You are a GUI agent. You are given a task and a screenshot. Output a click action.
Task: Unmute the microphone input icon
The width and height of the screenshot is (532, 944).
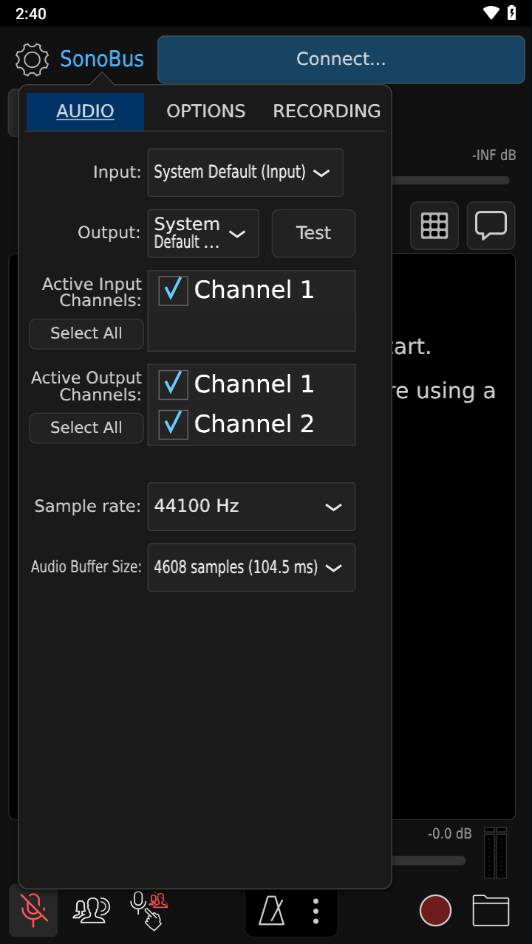pyautogui.click(x=34, y=910)
